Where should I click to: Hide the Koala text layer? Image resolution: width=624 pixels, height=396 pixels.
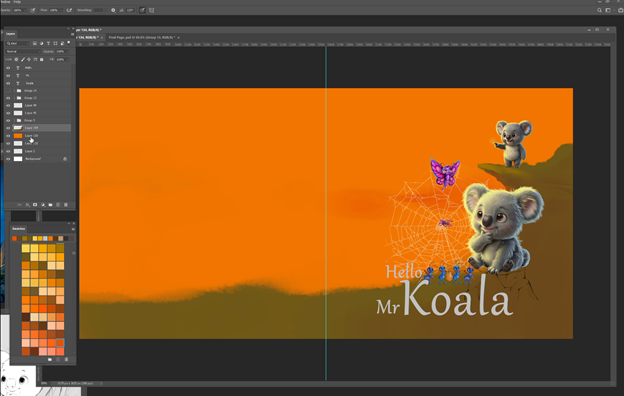tap(8, 83)
